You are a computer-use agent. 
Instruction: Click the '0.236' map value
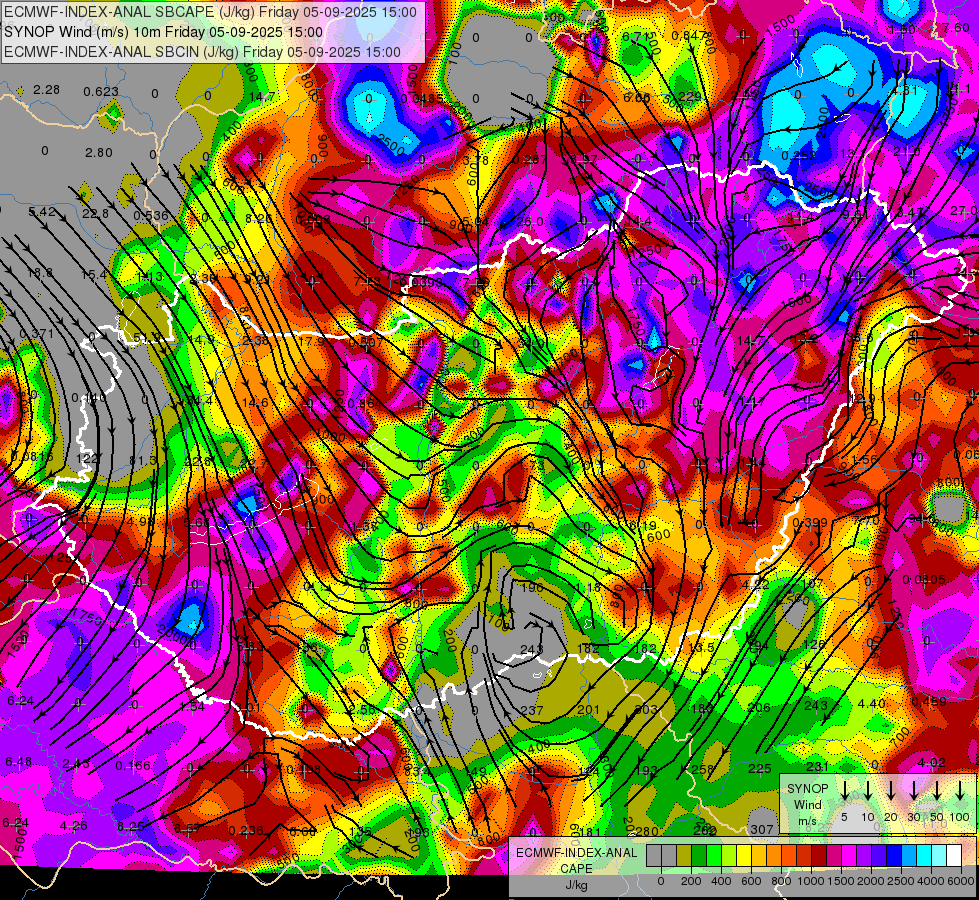click(x=245, y=831)
